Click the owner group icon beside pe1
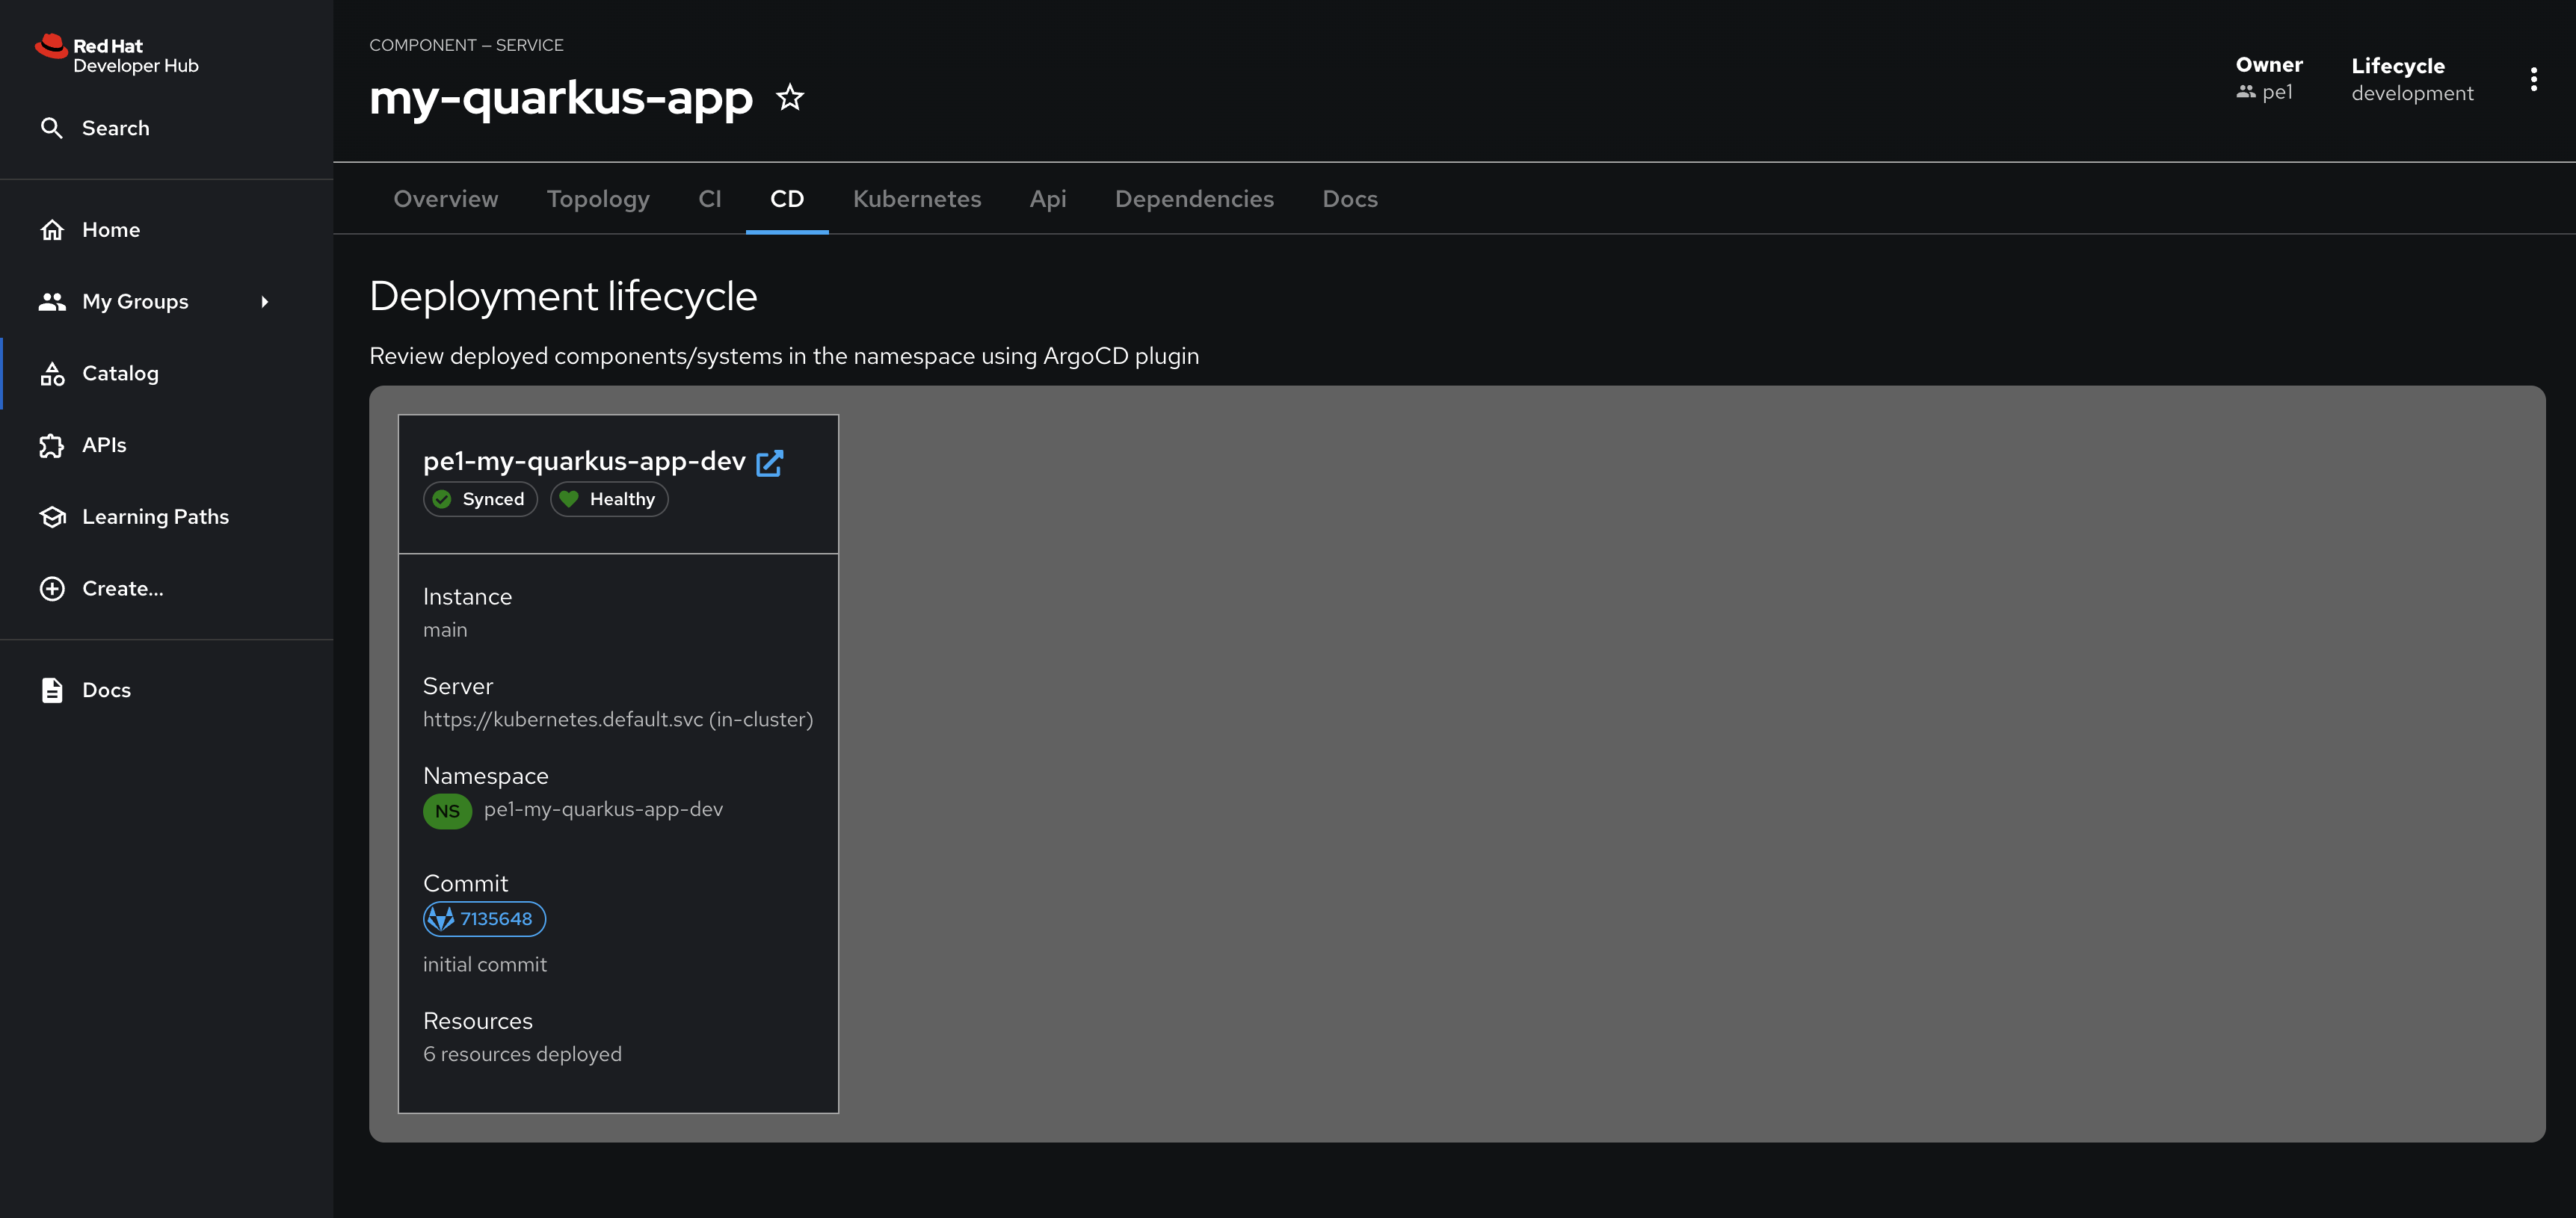 (x=2246, y=92)
